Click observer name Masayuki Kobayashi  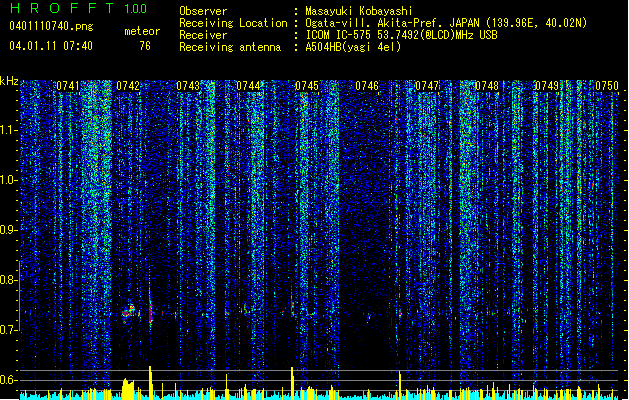point(359,11)
